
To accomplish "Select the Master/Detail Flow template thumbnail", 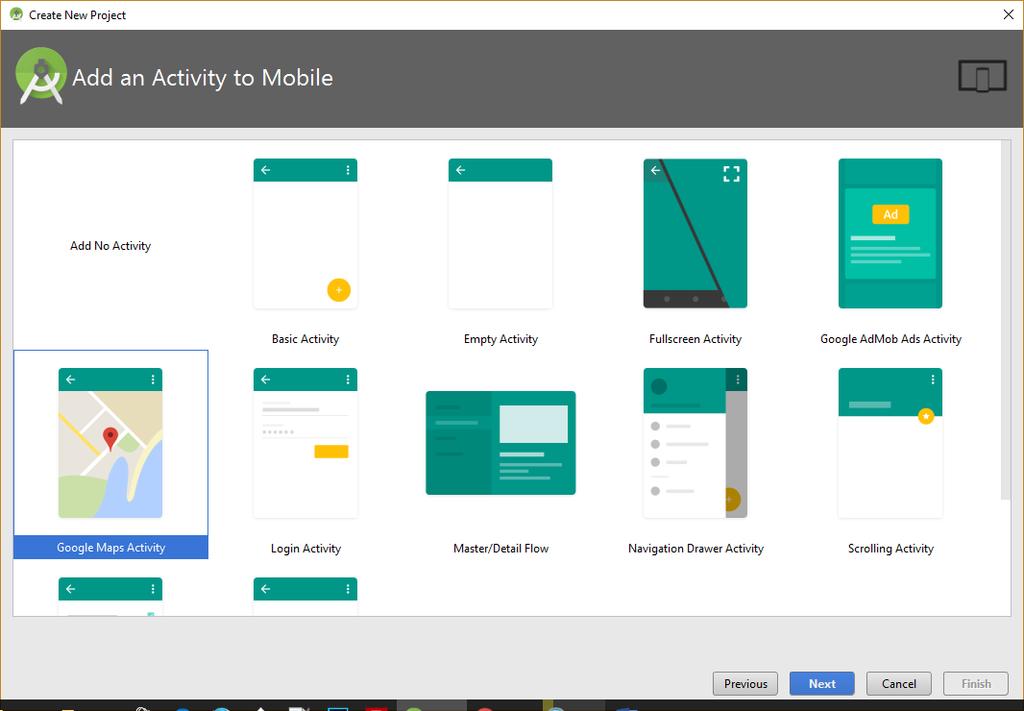I will (500, 443).
